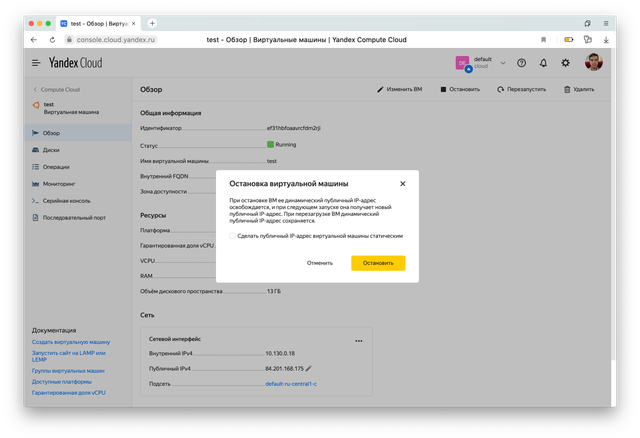
Task: Open the help question mark icon
Action: (x=521, y=62)
